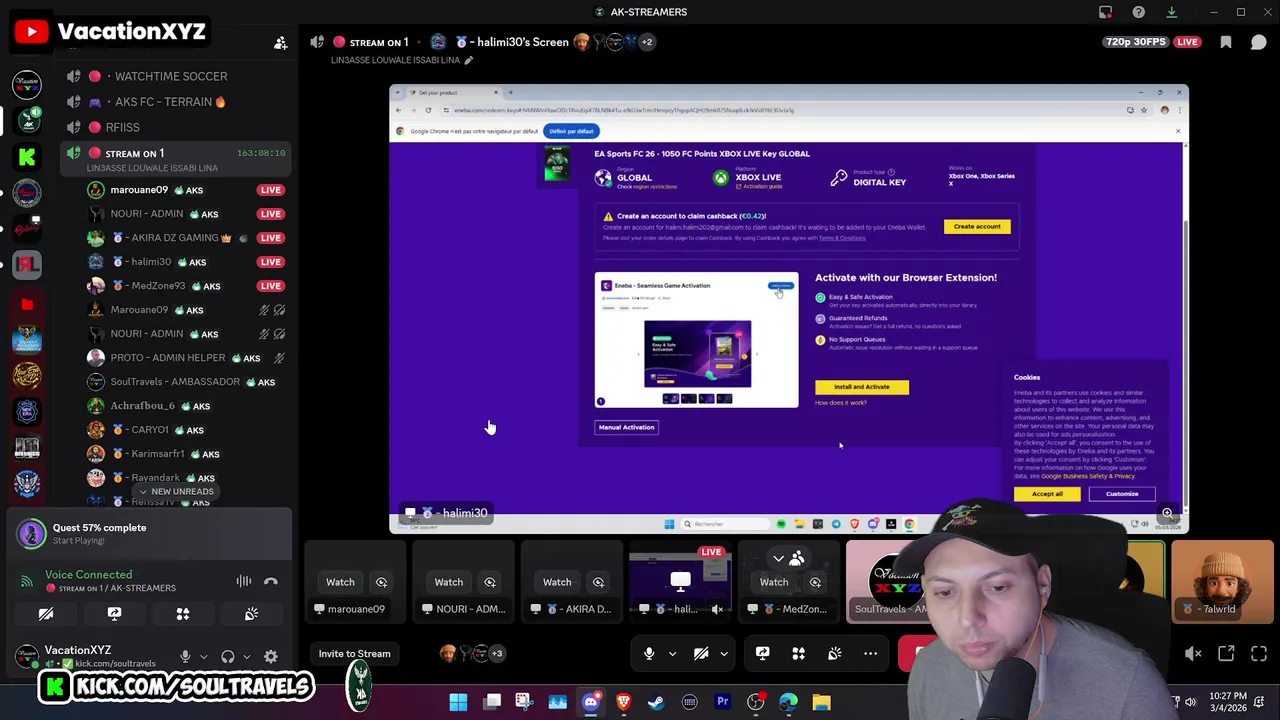1280x720 pixels.
Task: Add AKIRA D's stream to multi-view
Action: pos(598,582)
